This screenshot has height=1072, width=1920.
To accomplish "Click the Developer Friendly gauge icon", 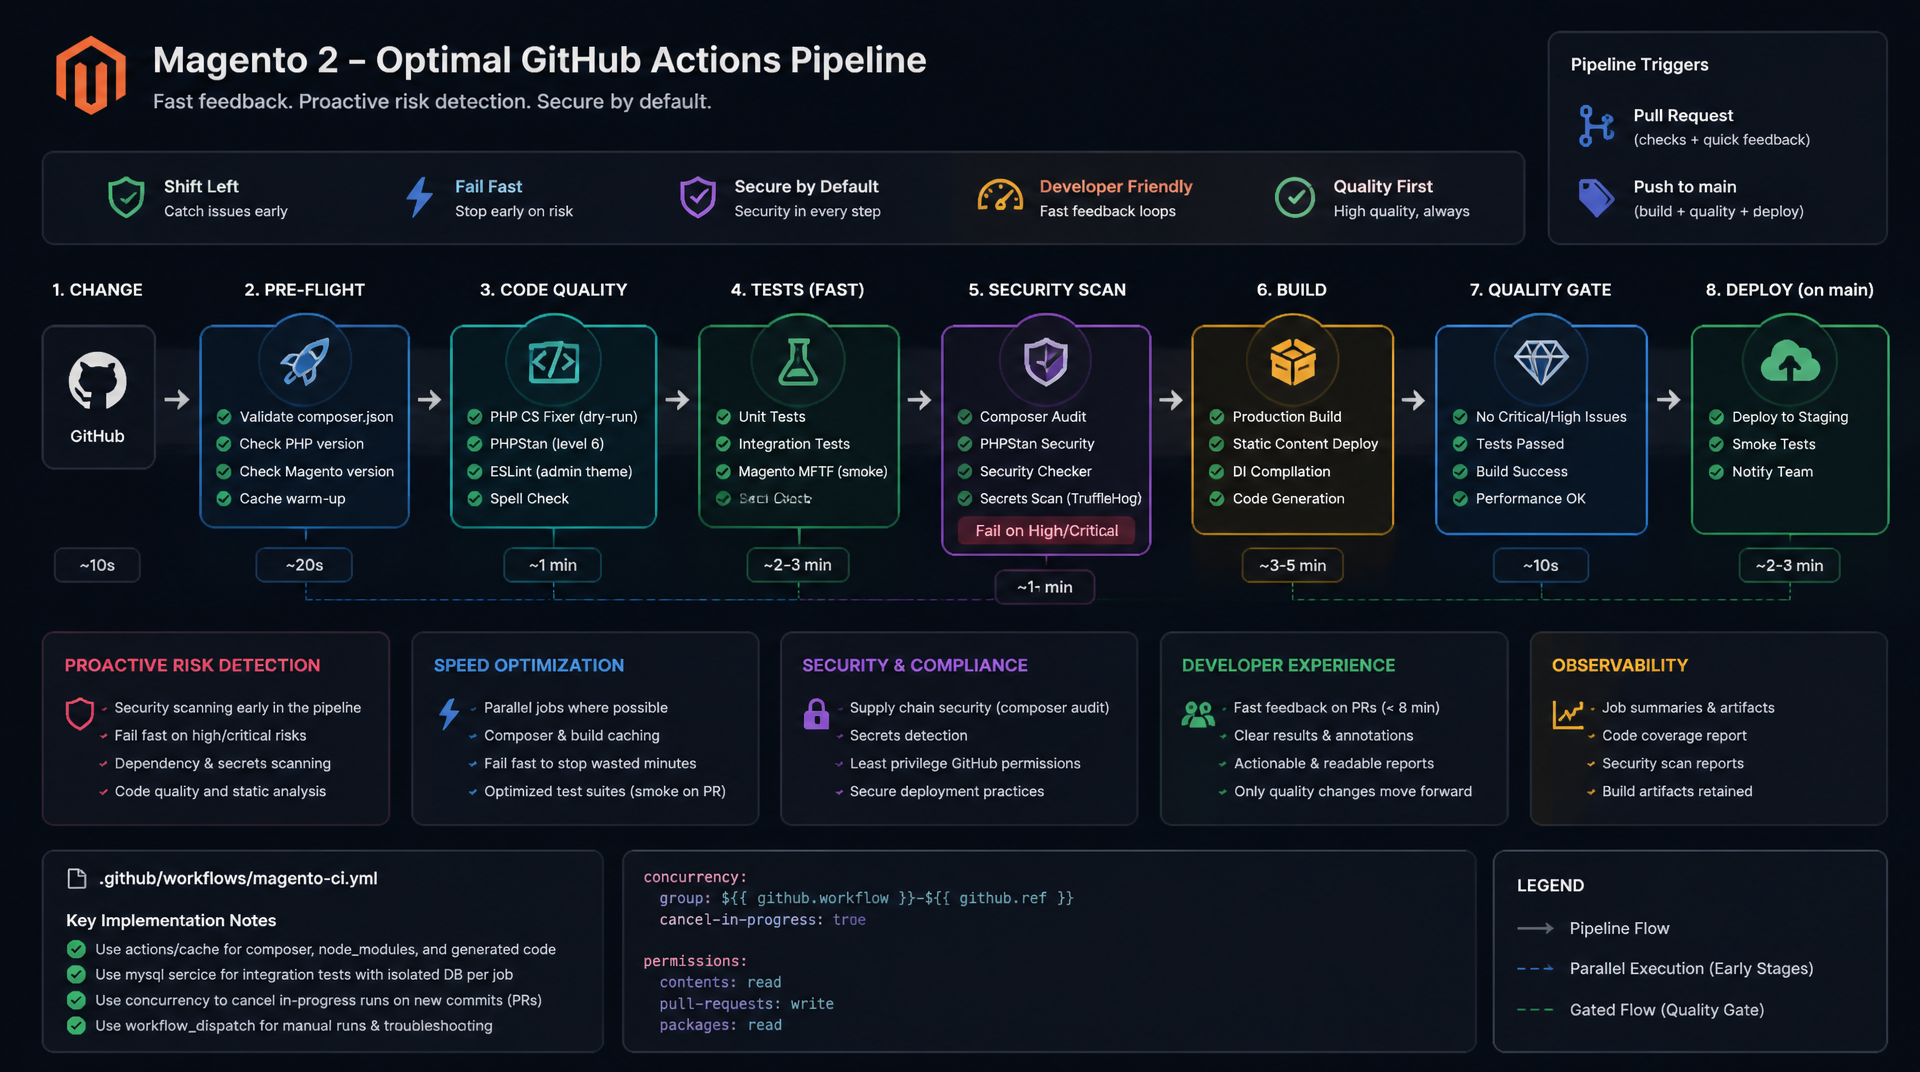I will pyautogui.click(x=1000, y=196).
